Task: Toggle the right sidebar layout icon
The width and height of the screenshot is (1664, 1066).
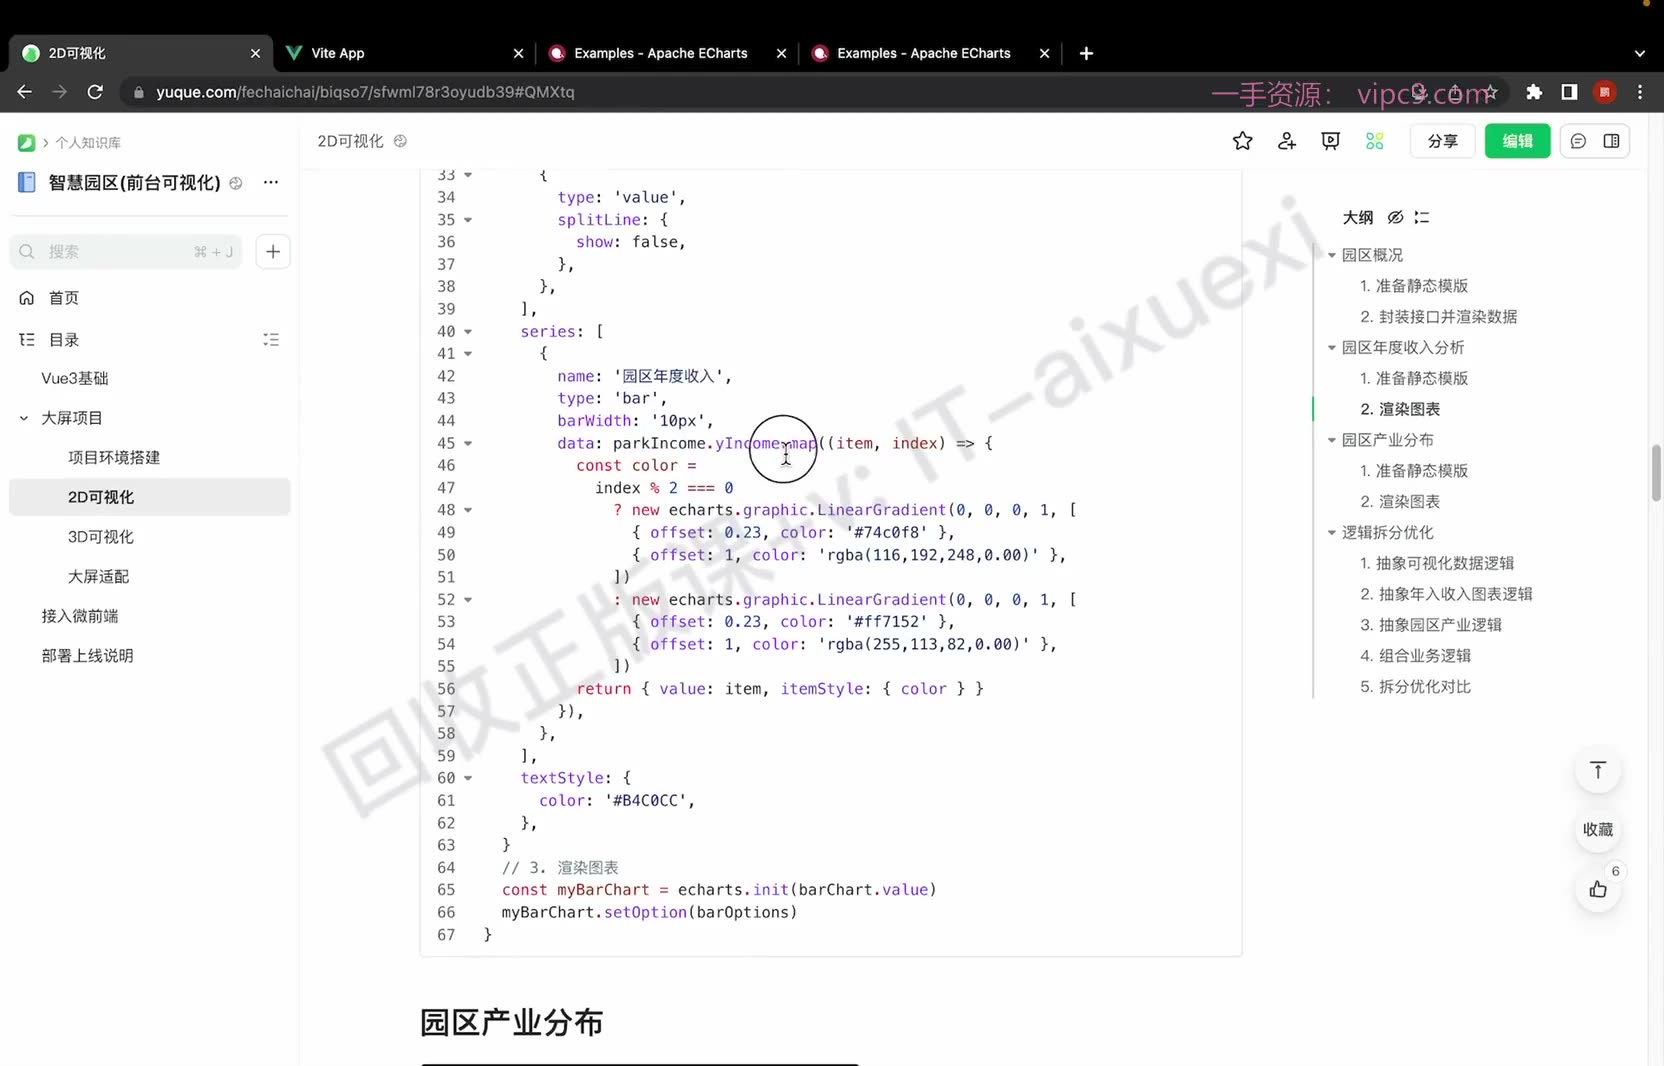Action: 1611,141
